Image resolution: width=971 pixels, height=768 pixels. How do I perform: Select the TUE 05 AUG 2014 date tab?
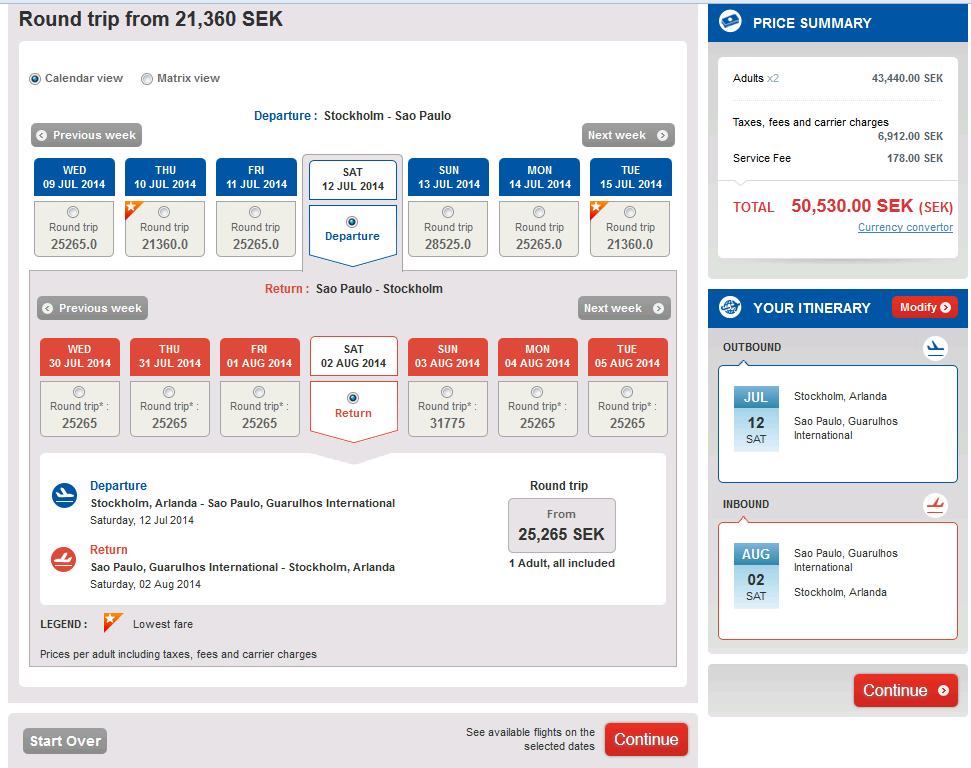coord(627,356)
